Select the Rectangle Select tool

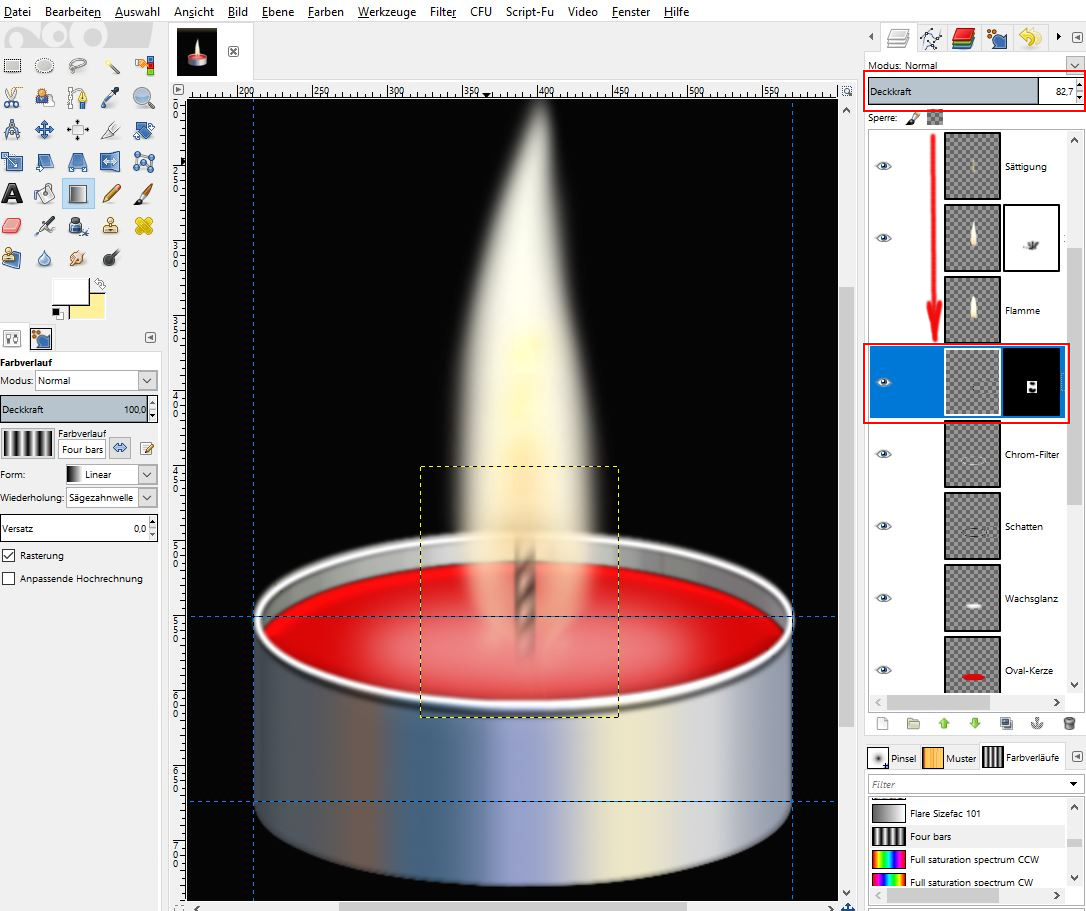[x=12, y=66]
